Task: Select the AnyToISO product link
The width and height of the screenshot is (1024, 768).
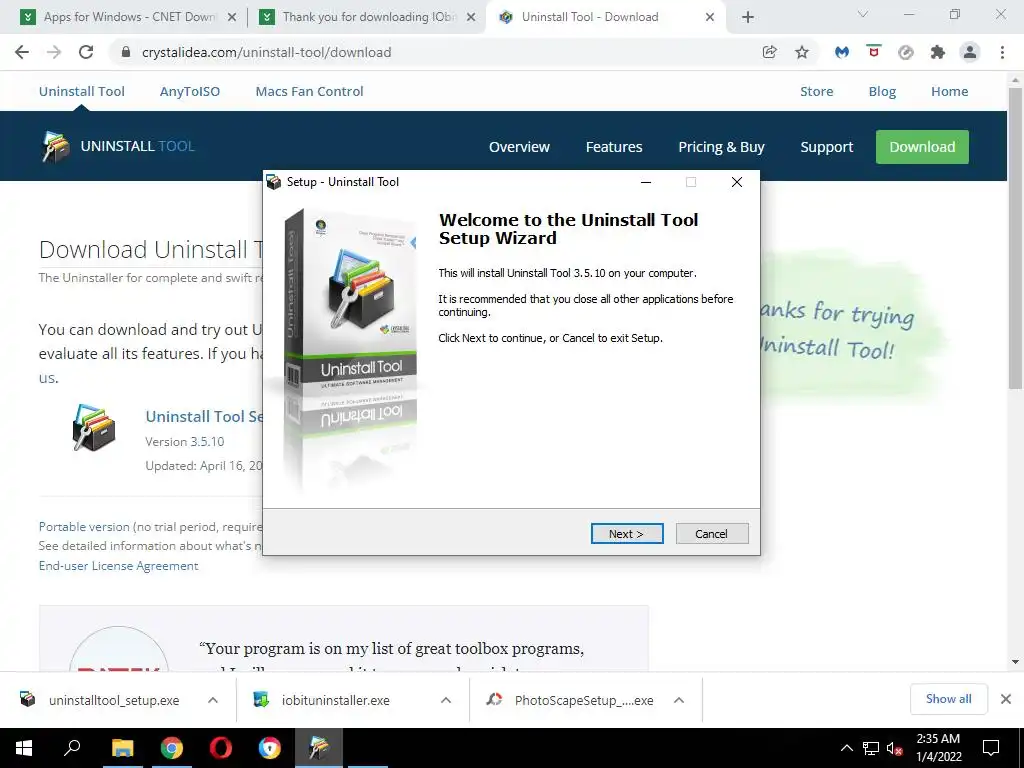Action: pos(189,91)
